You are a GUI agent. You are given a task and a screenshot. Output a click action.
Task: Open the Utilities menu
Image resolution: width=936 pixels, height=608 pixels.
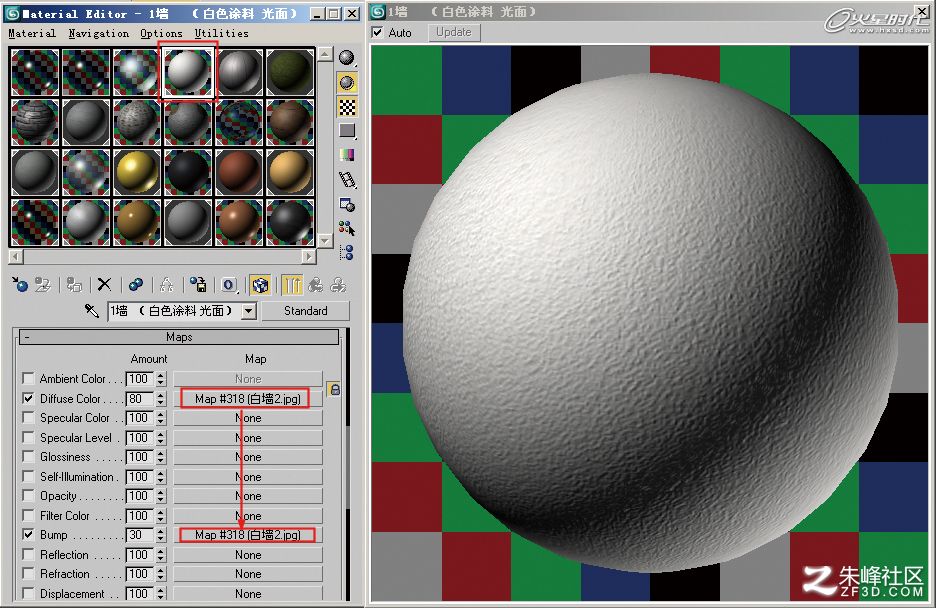221,33
